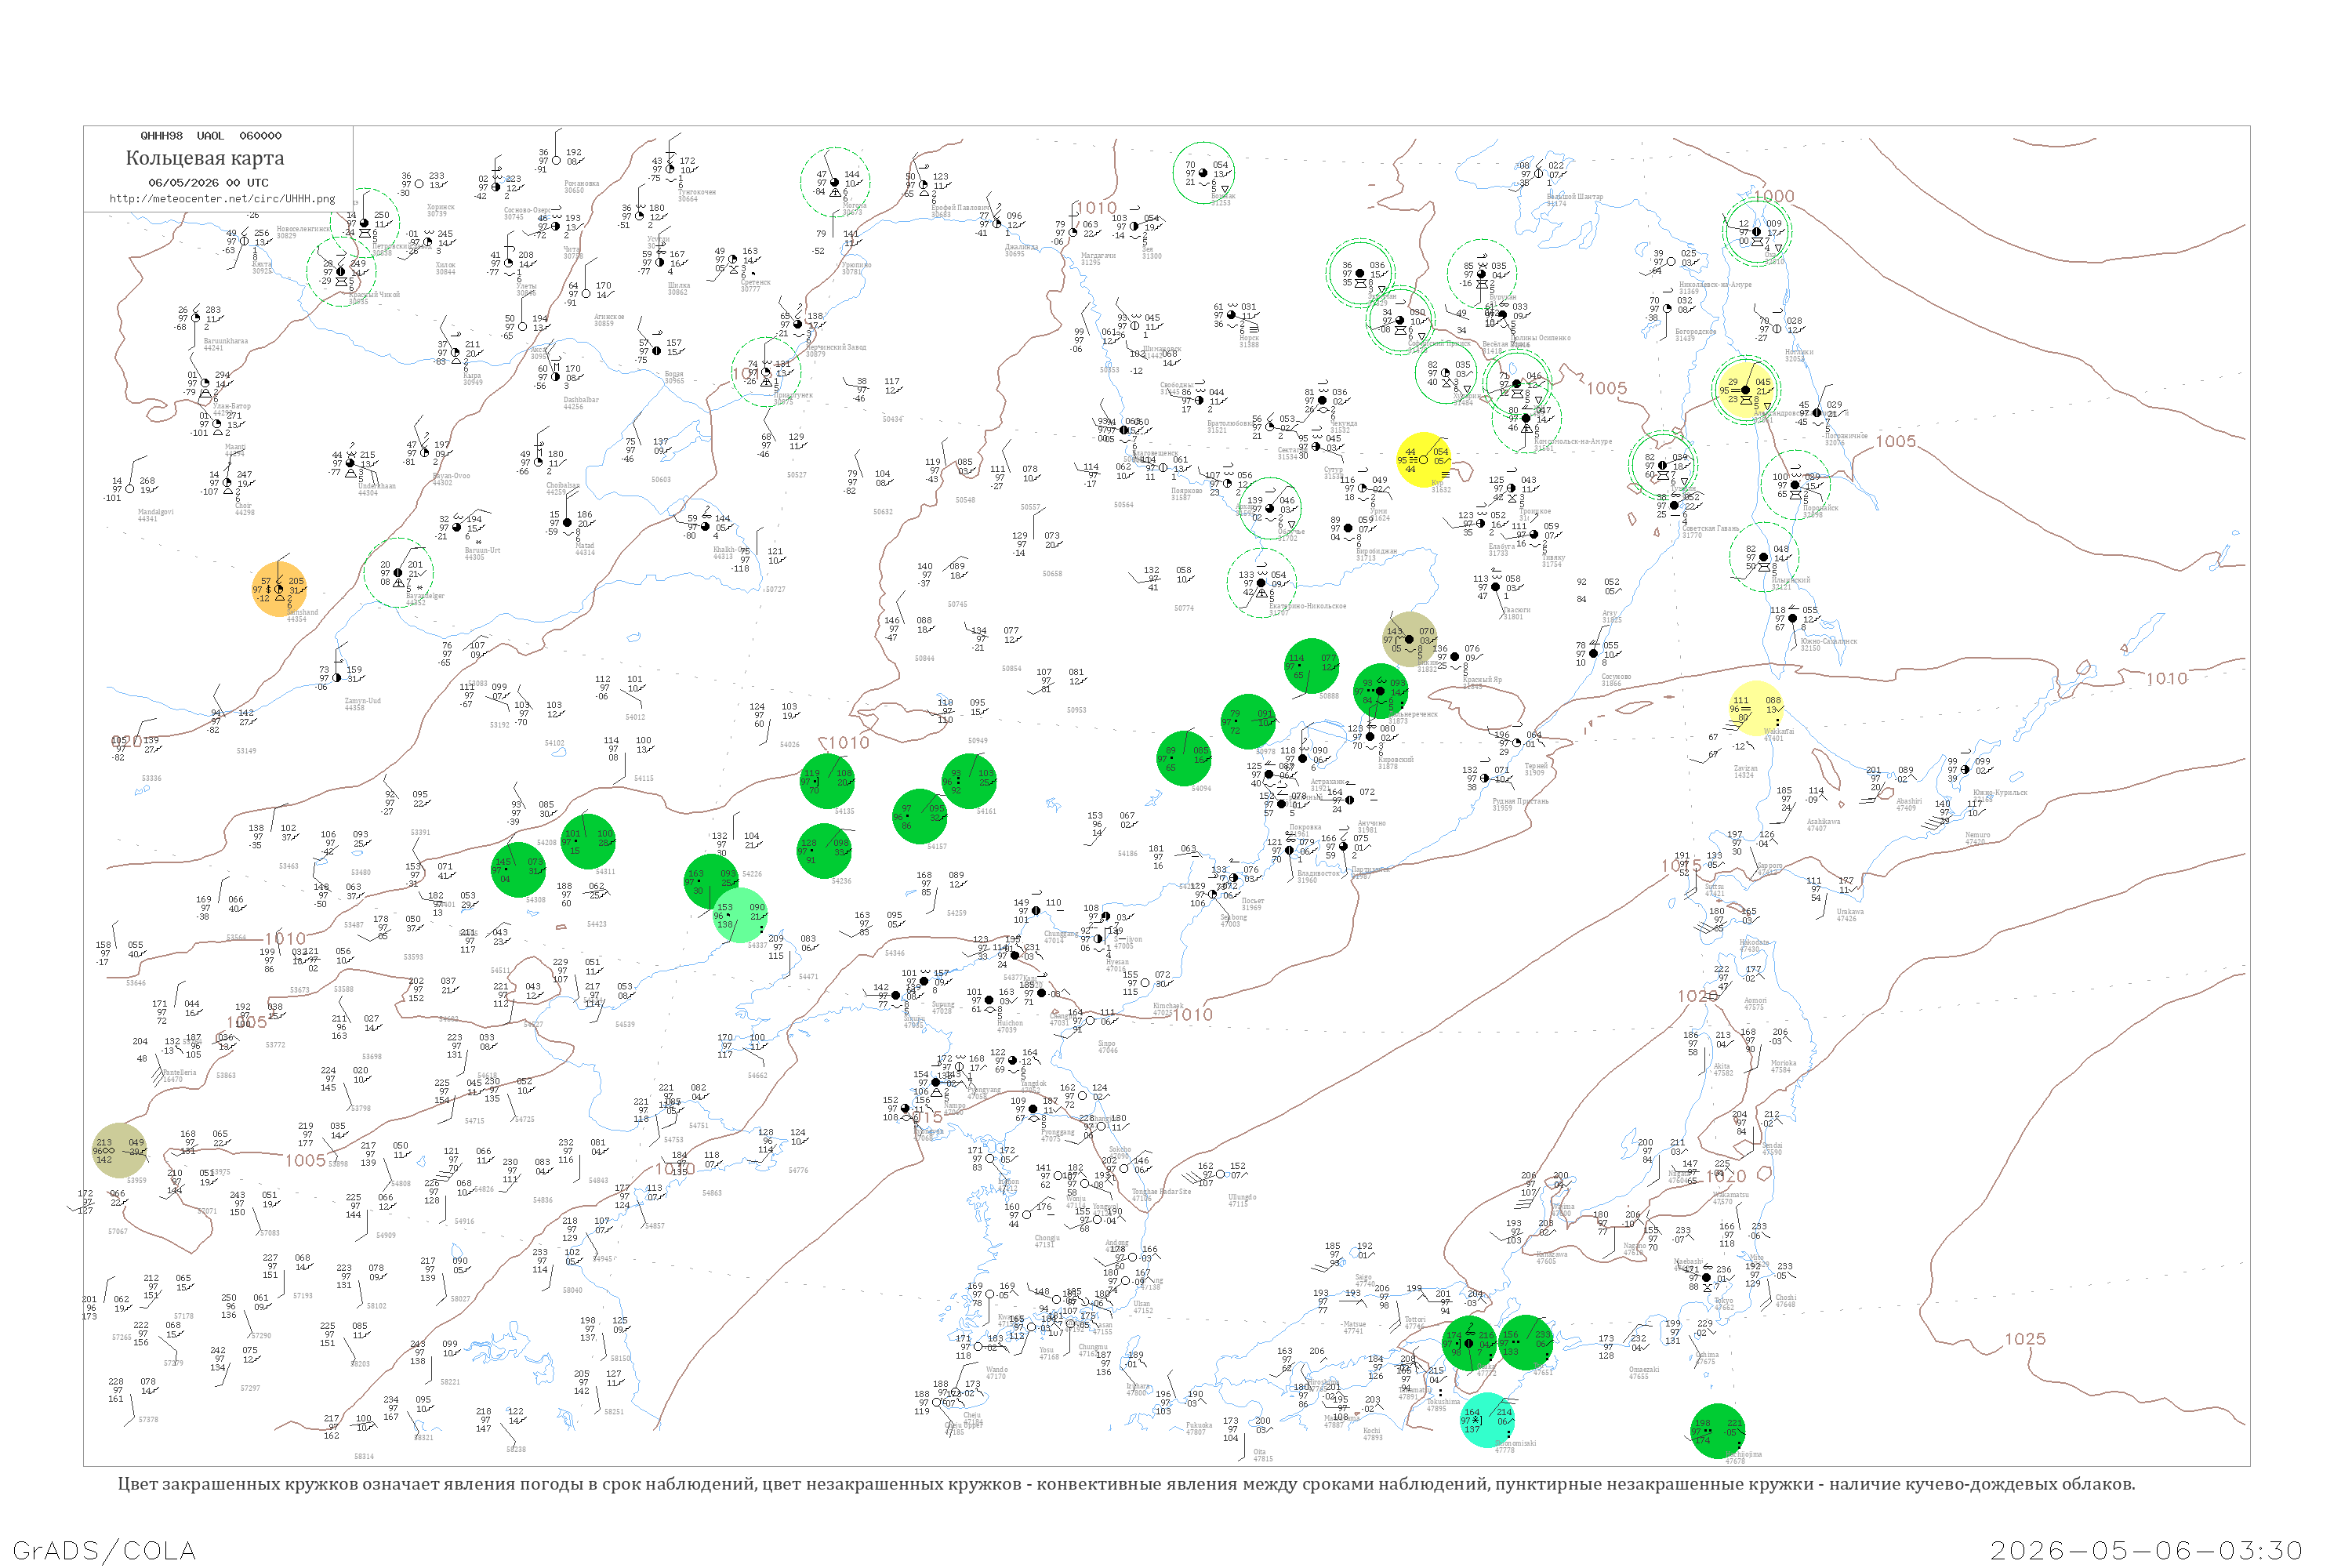Click the dashed green circle at Могоча
Screen dimensions: 2352x1568
coord(835,182)
